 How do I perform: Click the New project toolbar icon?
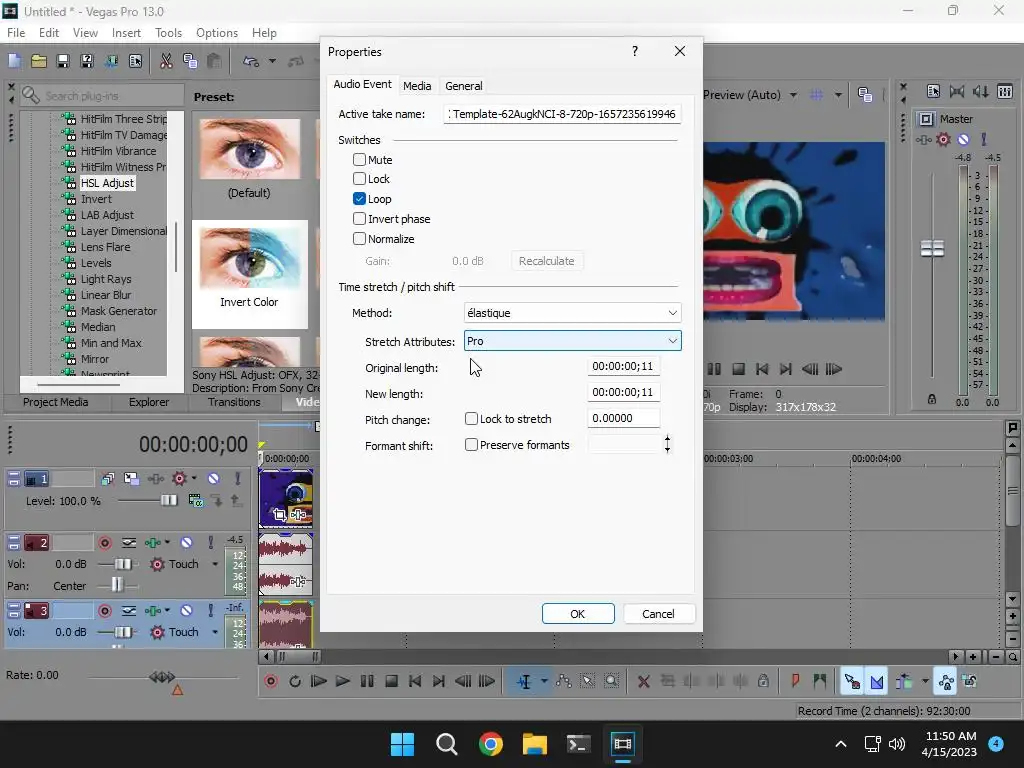(x=14, y=61)
